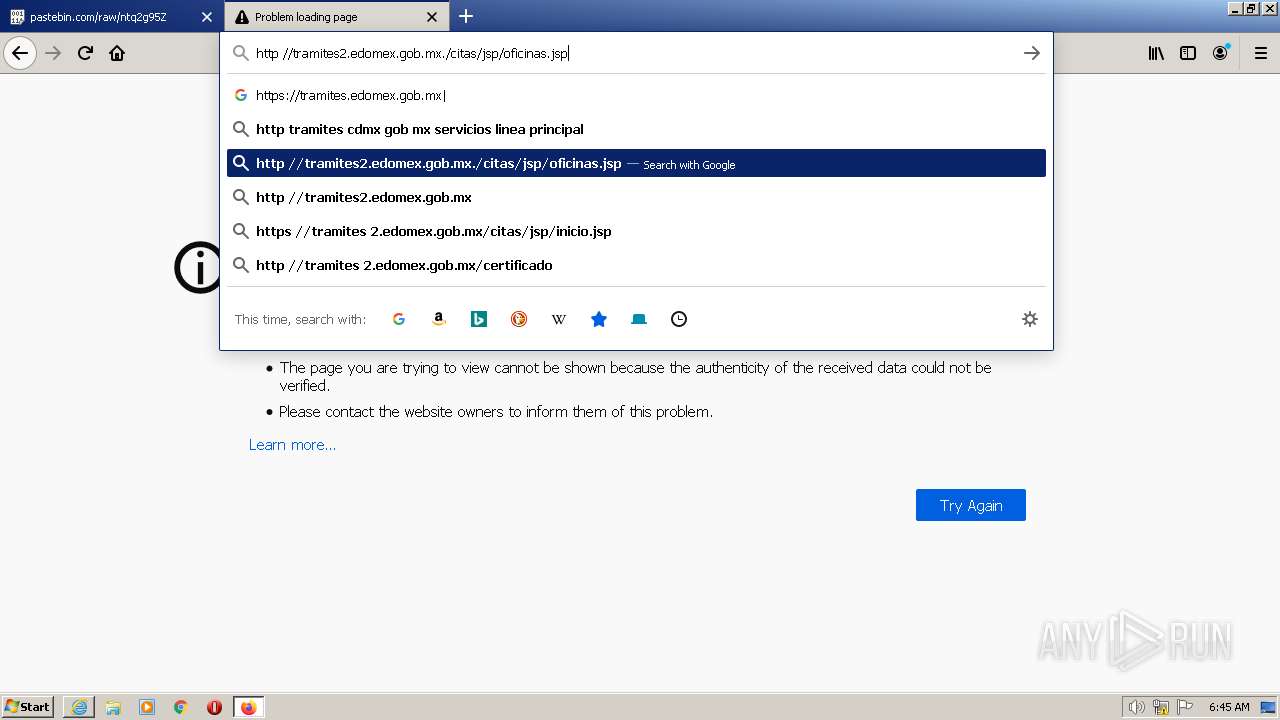
Task: Open the media player taskbar icon
Action: [147, 707]
